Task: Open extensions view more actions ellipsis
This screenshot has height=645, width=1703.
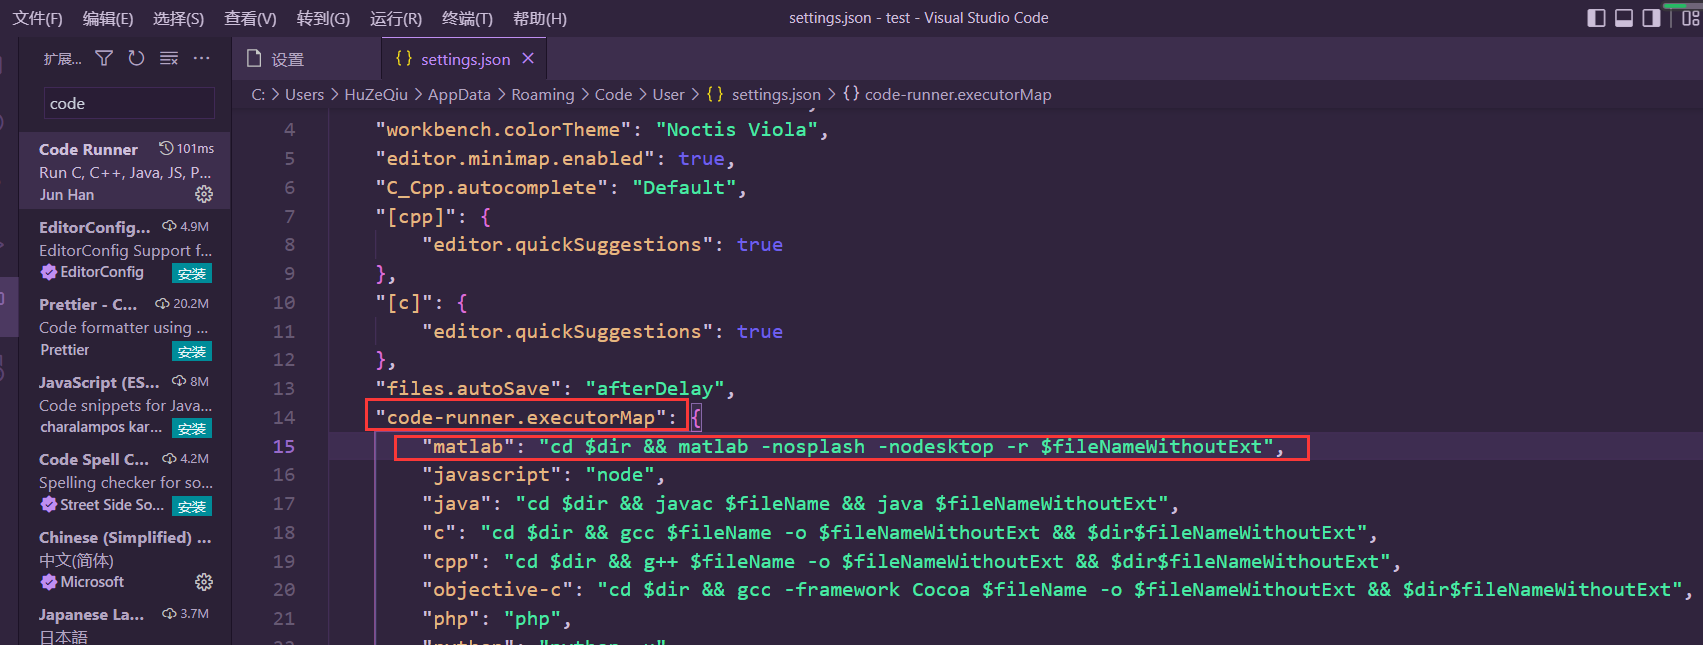Action: [202, 59]
